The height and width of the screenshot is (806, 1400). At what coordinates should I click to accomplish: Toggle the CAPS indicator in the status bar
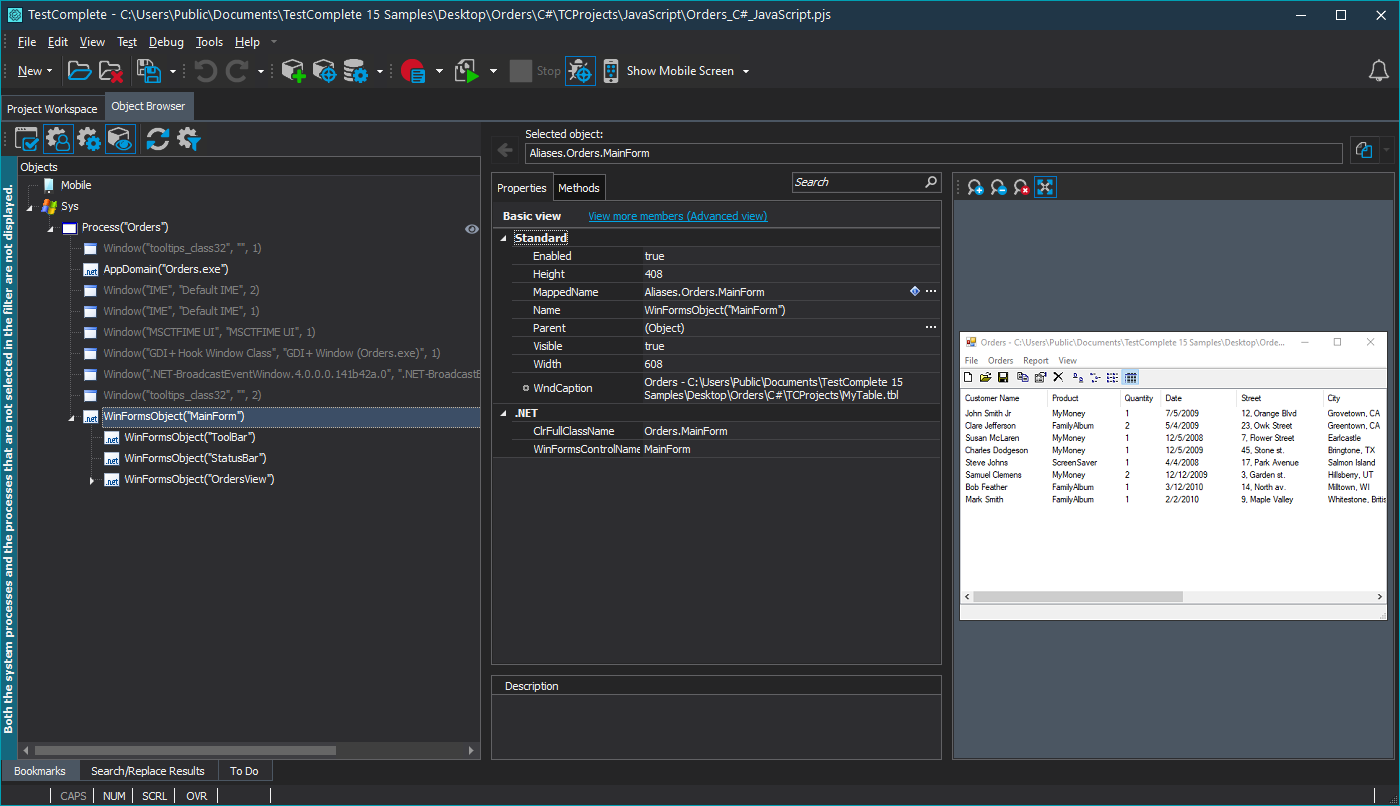click(72, 795)
